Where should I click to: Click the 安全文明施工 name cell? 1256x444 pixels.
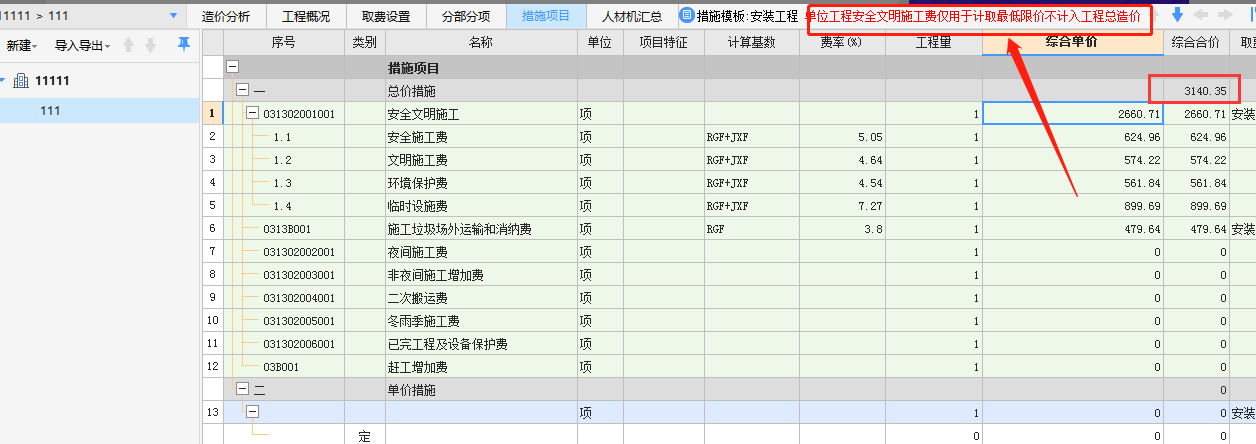[480, 114]
